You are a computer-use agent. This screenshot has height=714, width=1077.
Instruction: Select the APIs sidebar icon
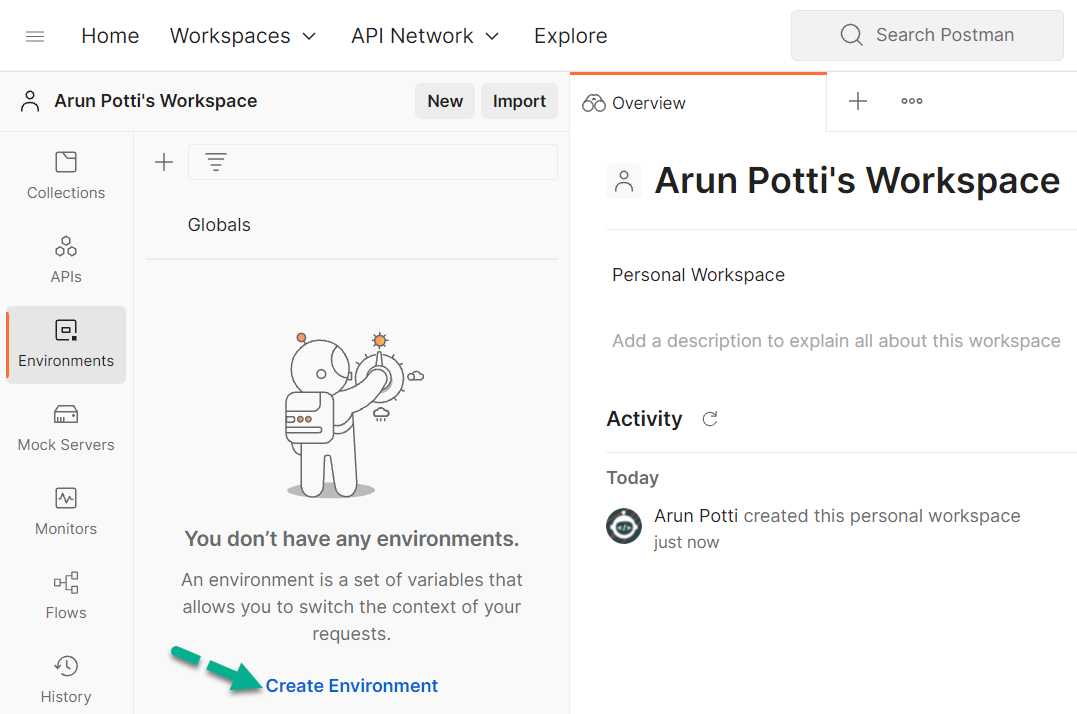click(65, 259)
